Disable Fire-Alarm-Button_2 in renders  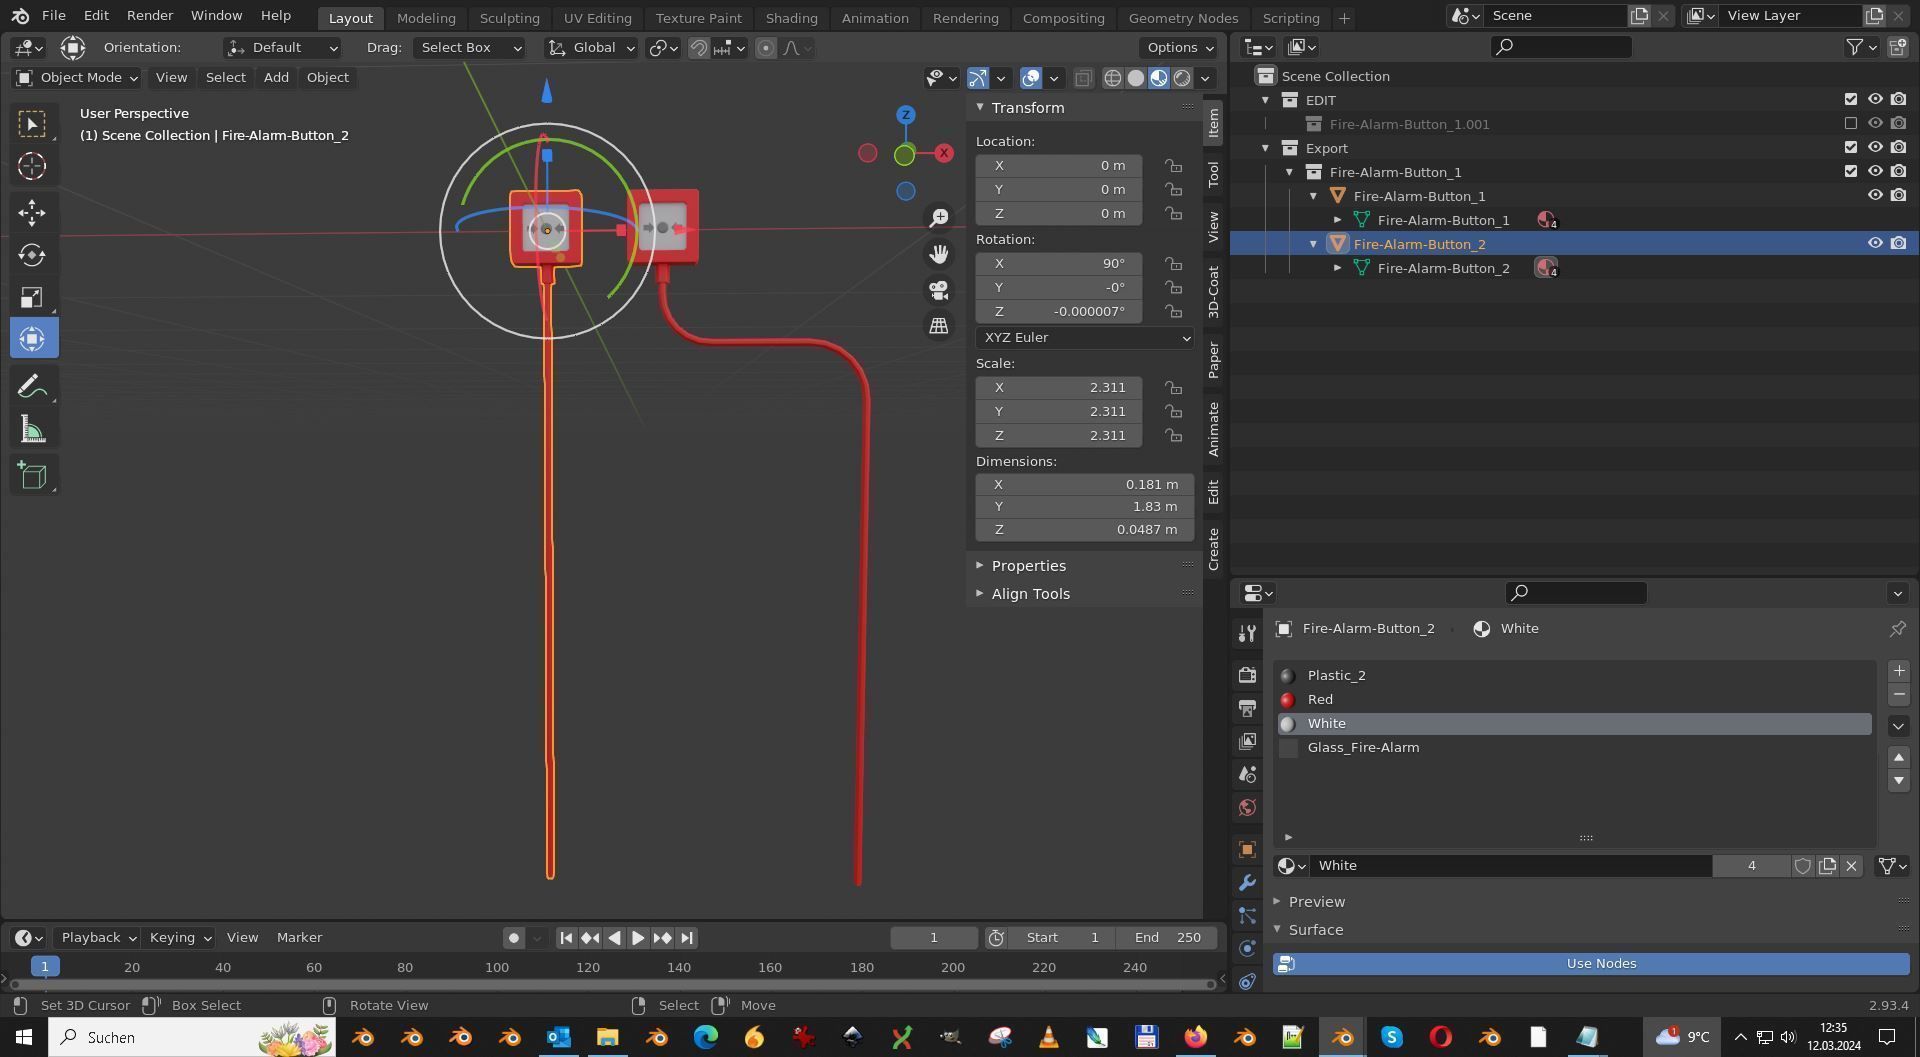coord(1898,244)
